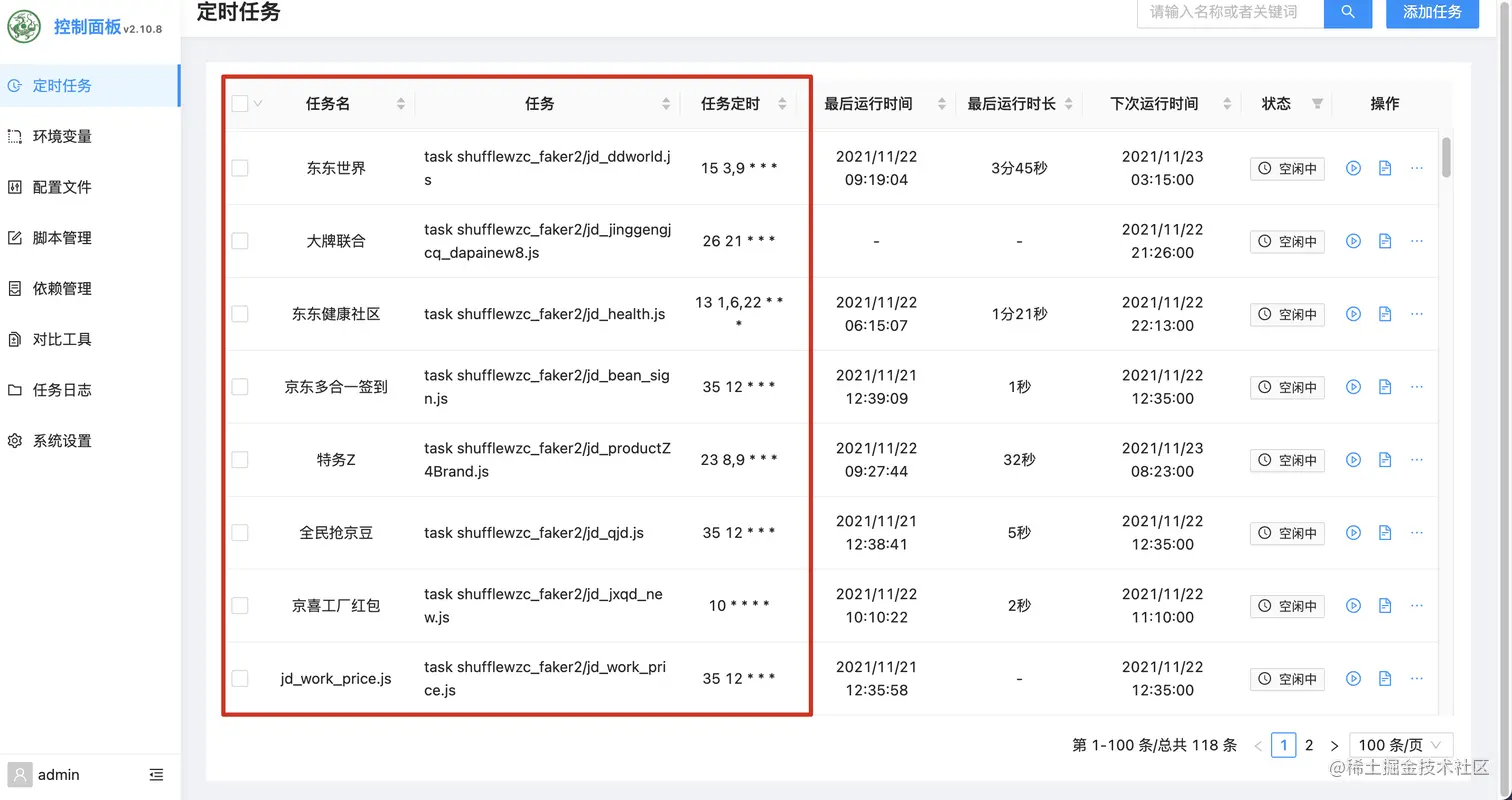The image size is (1512, 800).
Task: Select current page 1 in pagination
Action: coord(1283,745)
